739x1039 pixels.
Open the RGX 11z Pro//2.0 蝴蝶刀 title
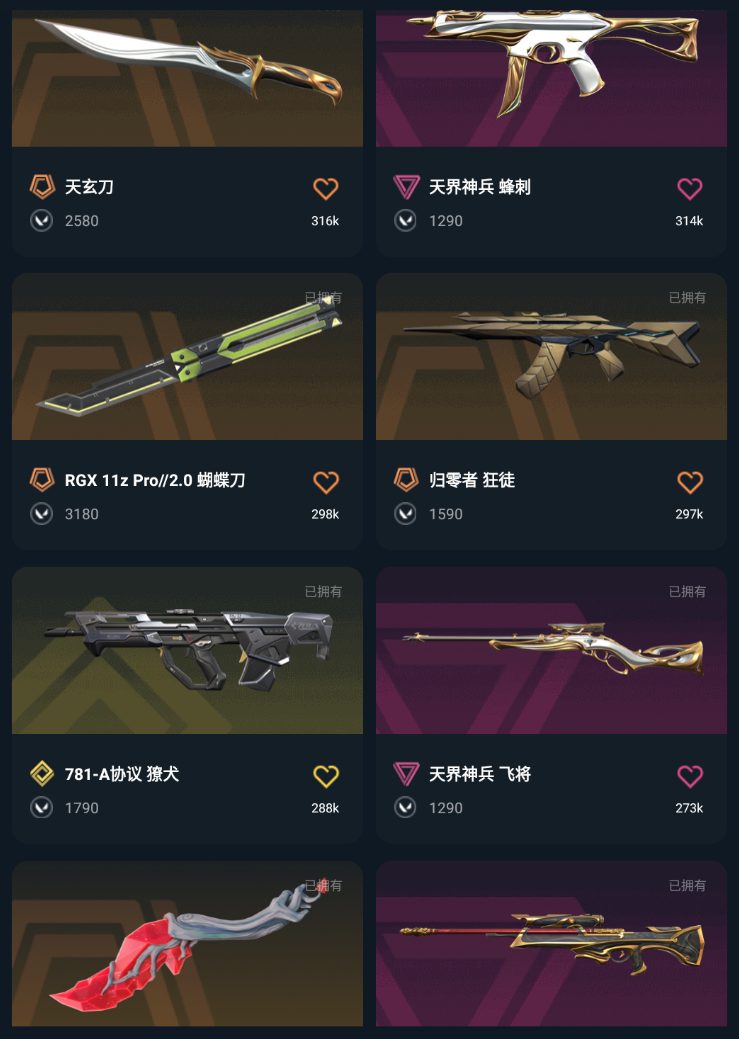click(x=155, y=480)
